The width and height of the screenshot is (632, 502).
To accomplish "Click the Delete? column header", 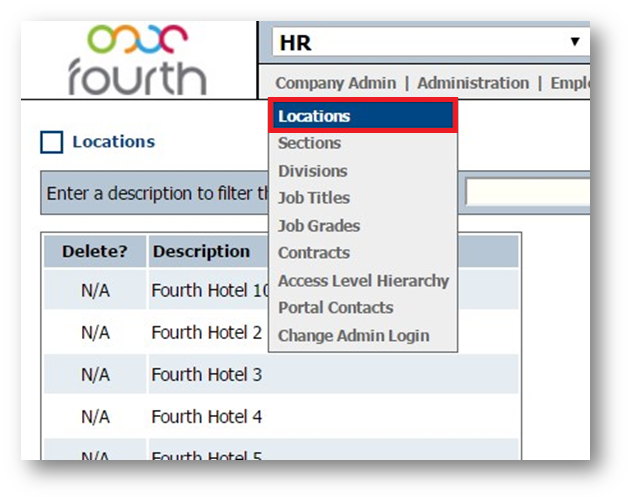I will [x=94, y=251].
